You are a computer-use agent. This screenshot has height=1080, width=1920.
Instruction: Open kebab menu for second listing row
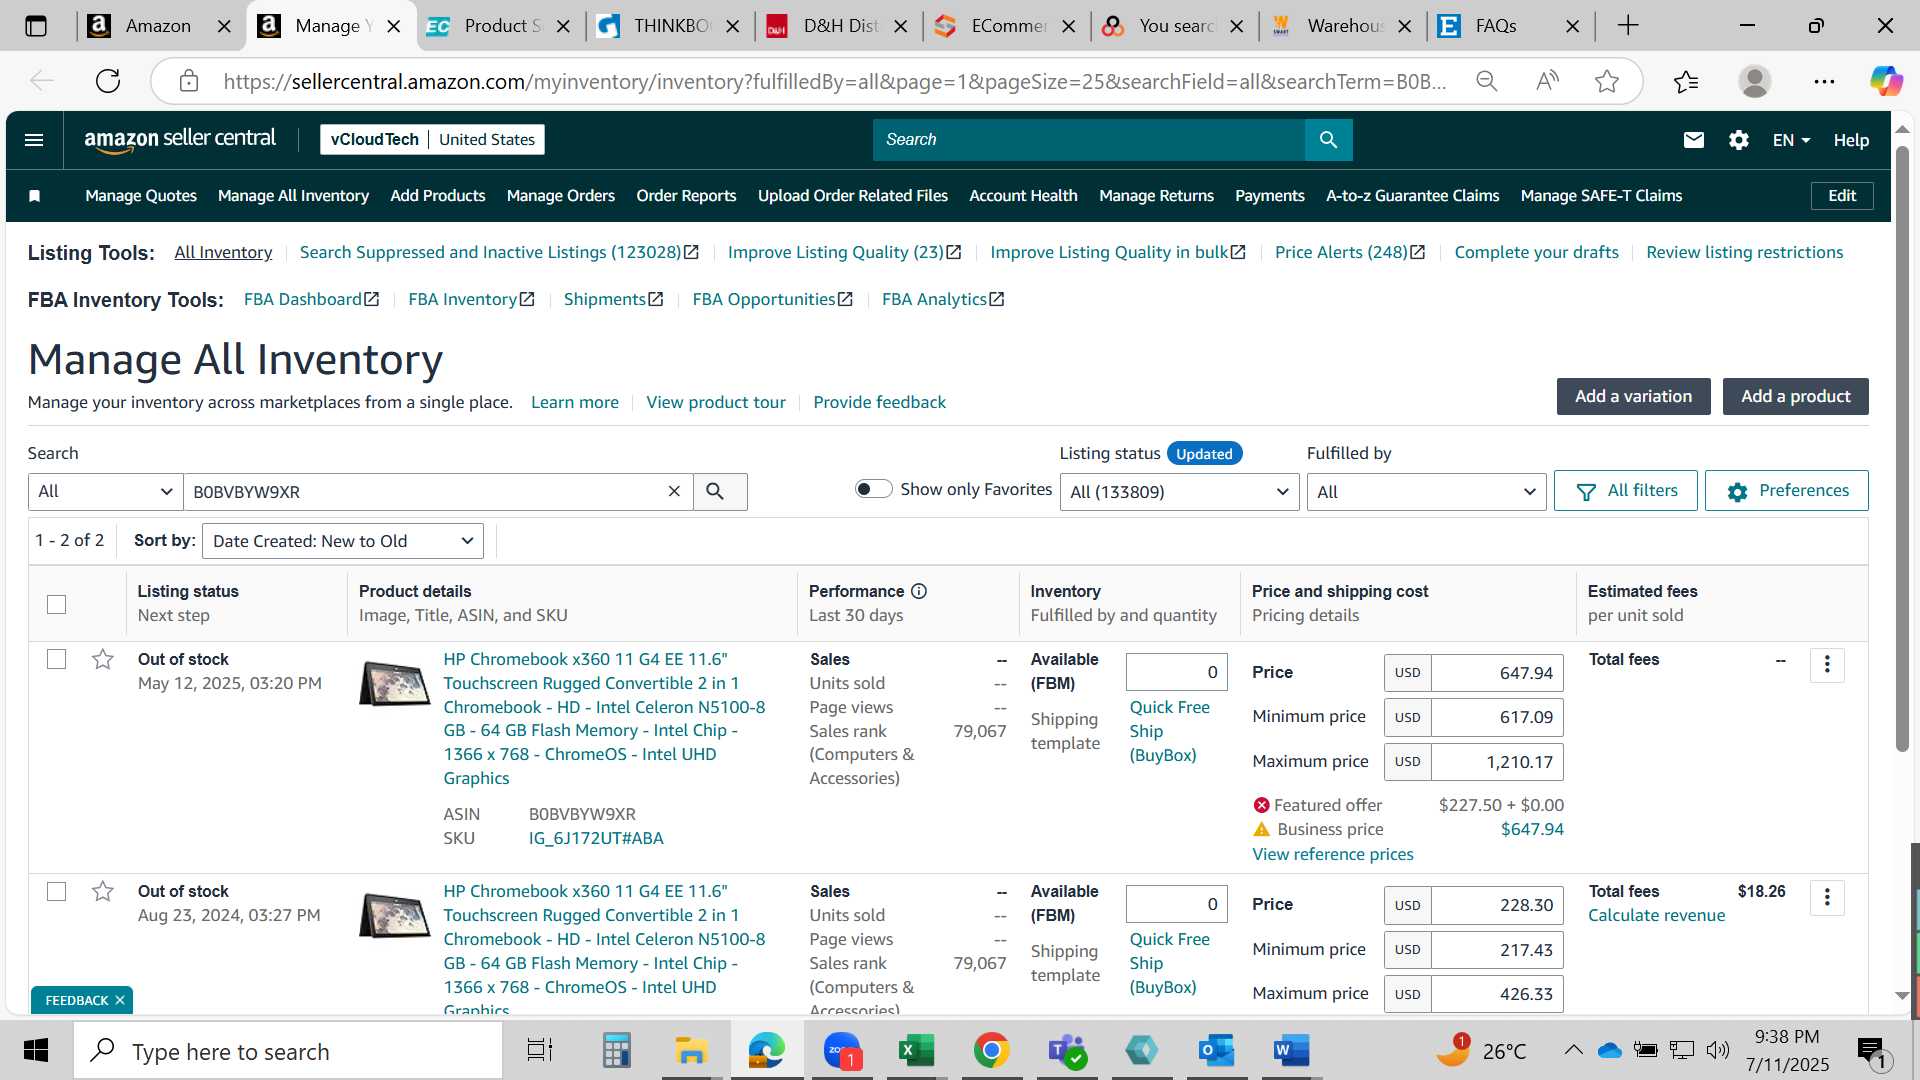pyautogui.click(x=1827, y=898)
